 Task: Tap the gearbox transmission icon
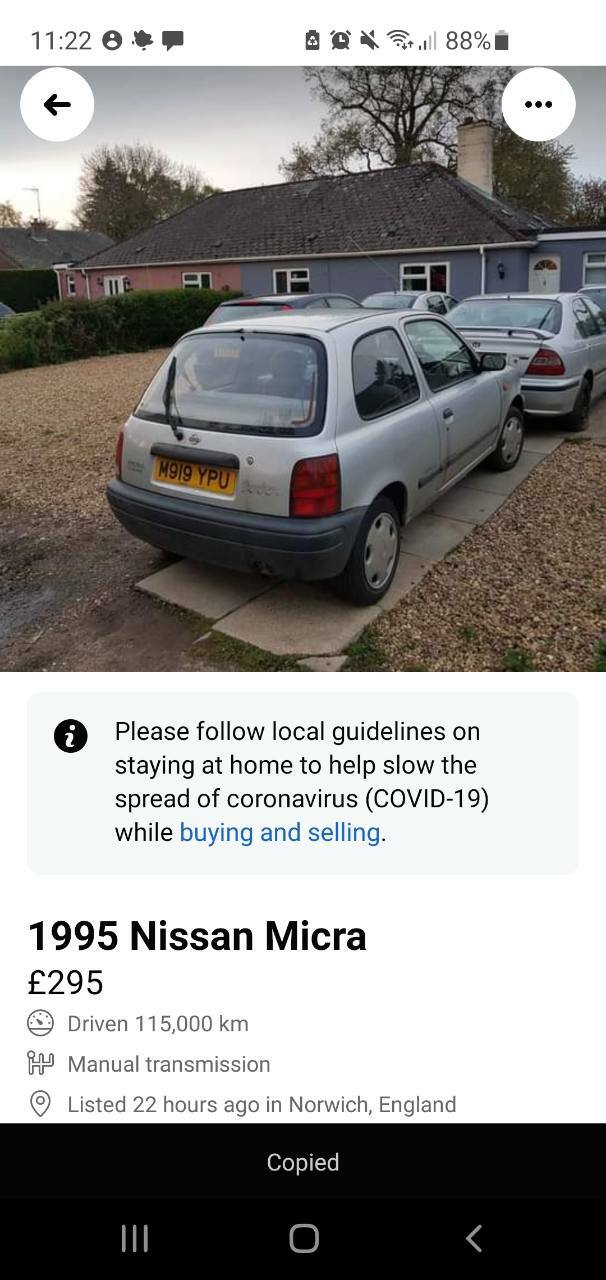click(40, 1063)
